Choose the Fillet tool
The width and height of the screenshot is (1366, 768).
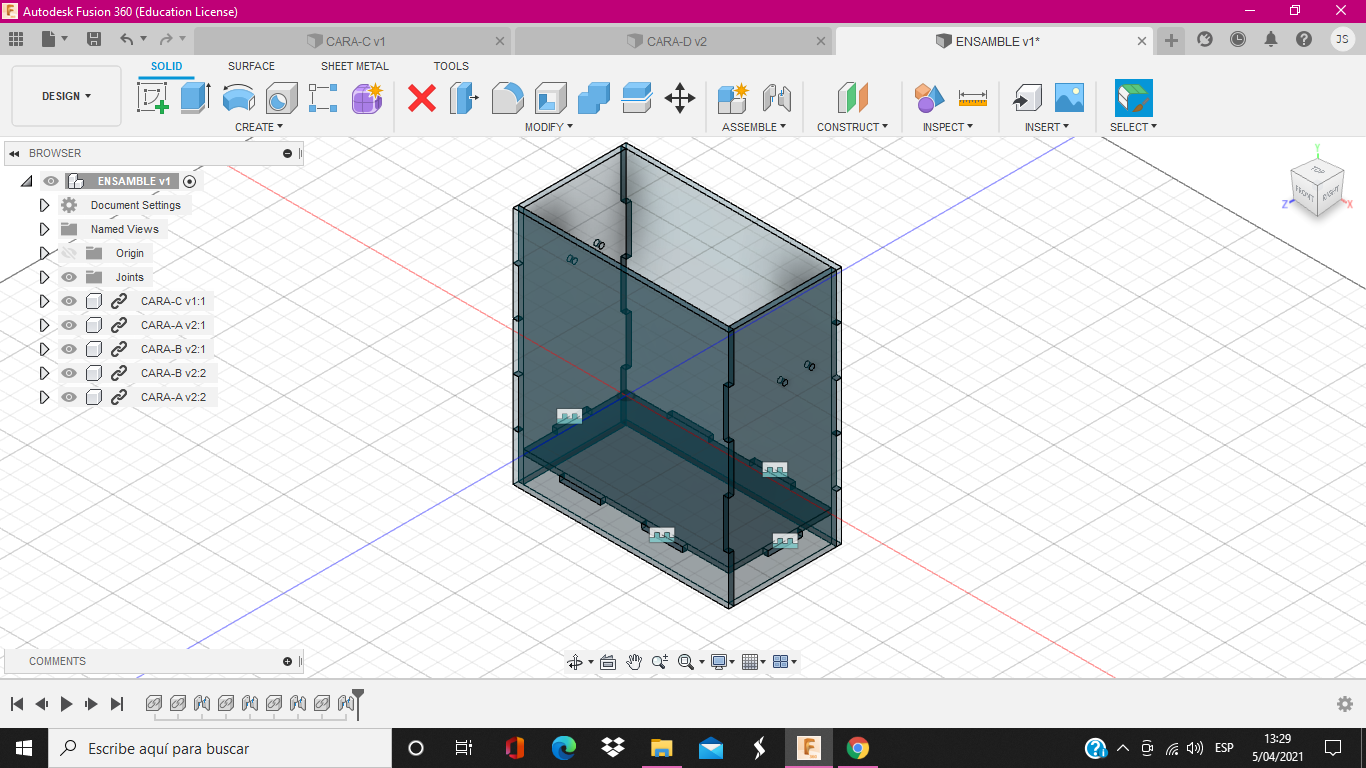pyautogui.click(x=508, y=98)
